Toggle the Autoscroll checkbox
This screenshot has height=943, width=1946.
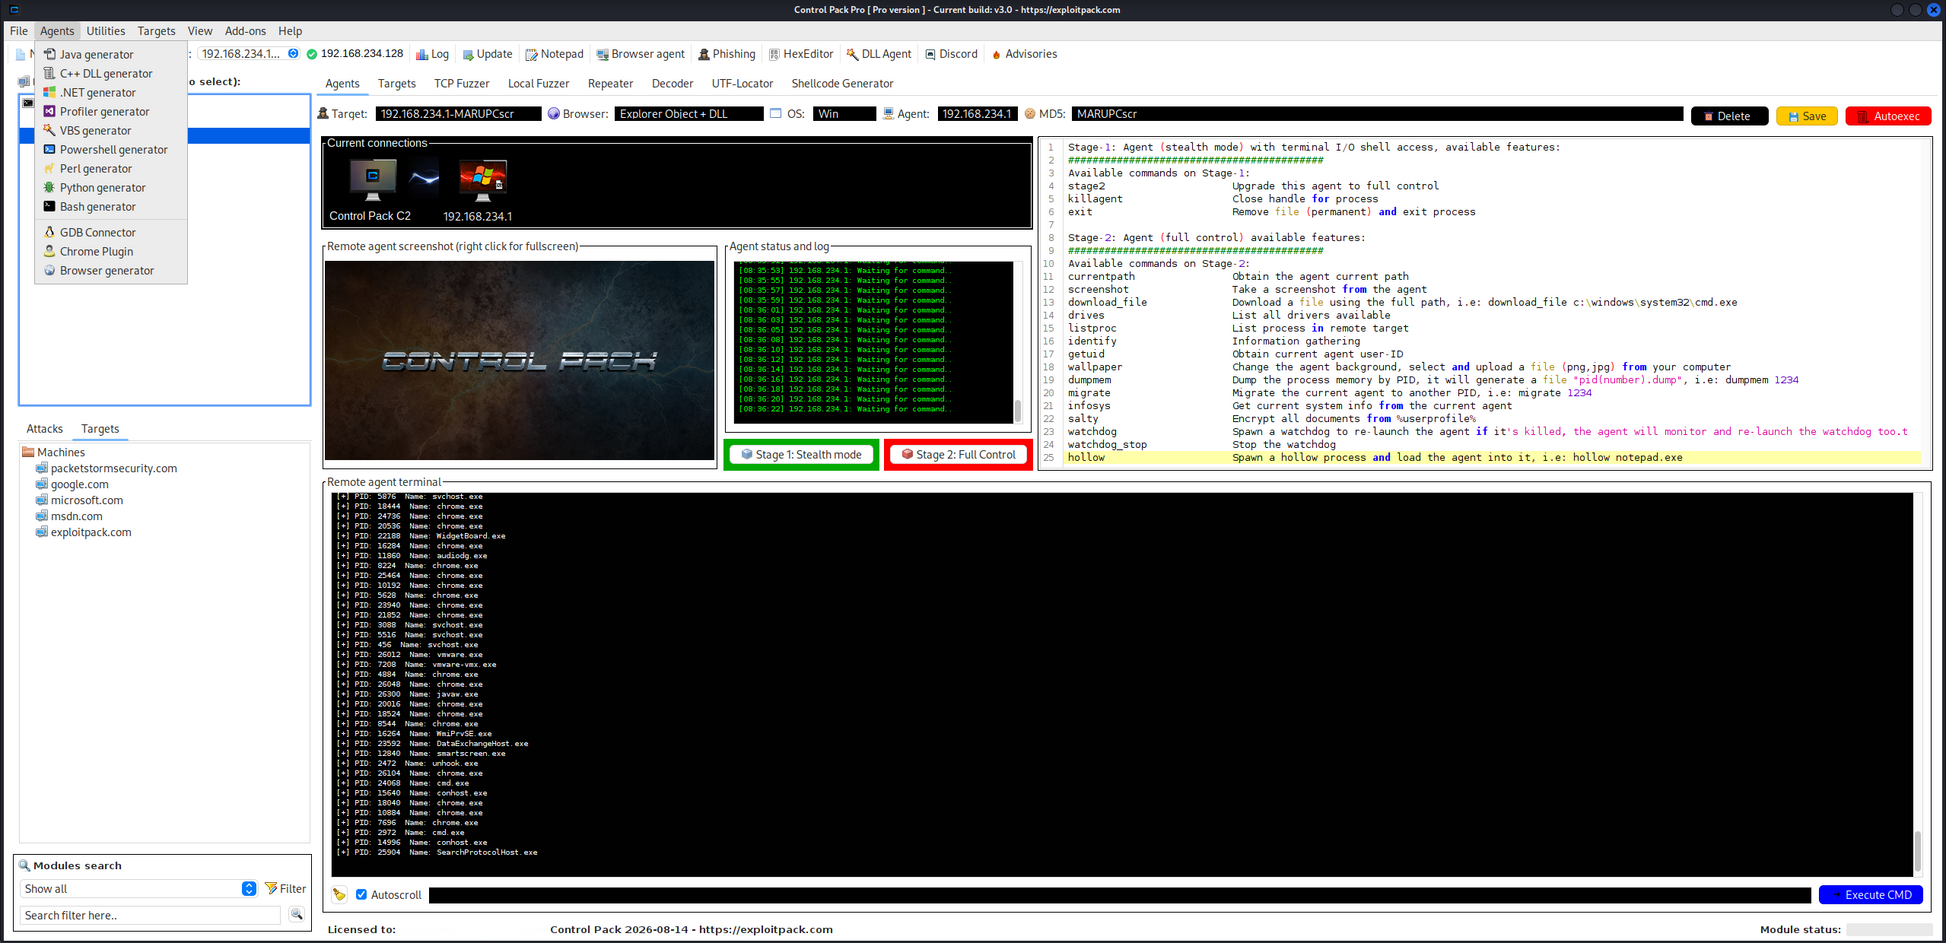tap(362, 895)
